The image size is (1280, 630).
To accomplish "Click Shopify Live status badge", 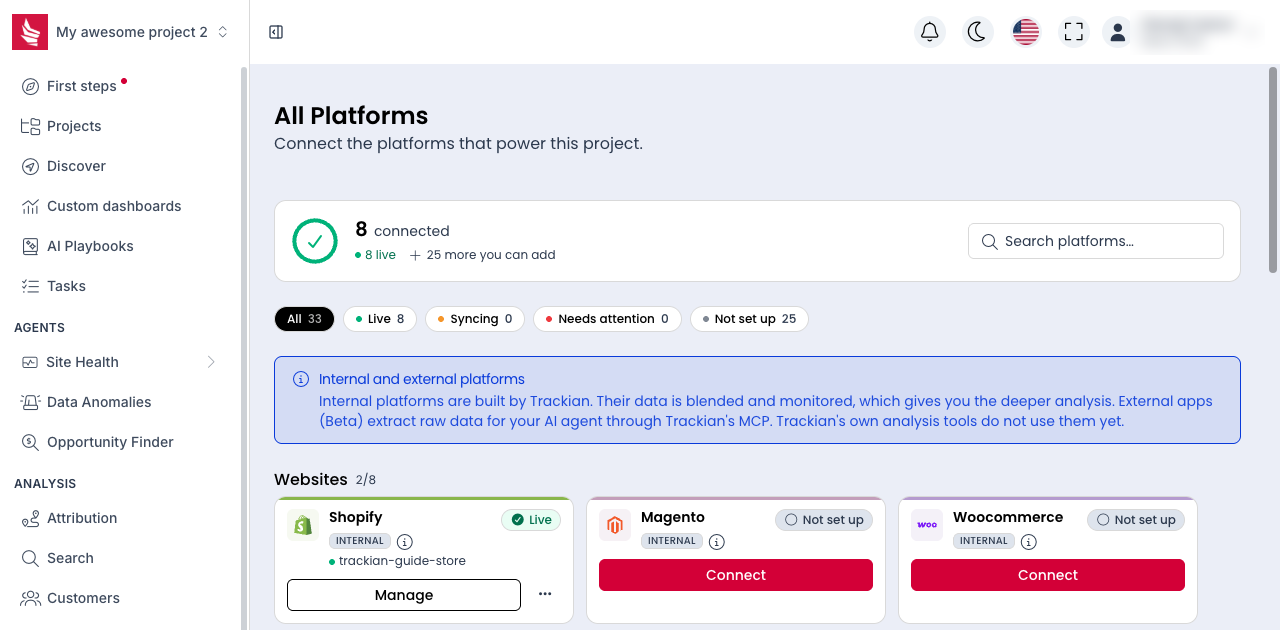I will point(531,520).
